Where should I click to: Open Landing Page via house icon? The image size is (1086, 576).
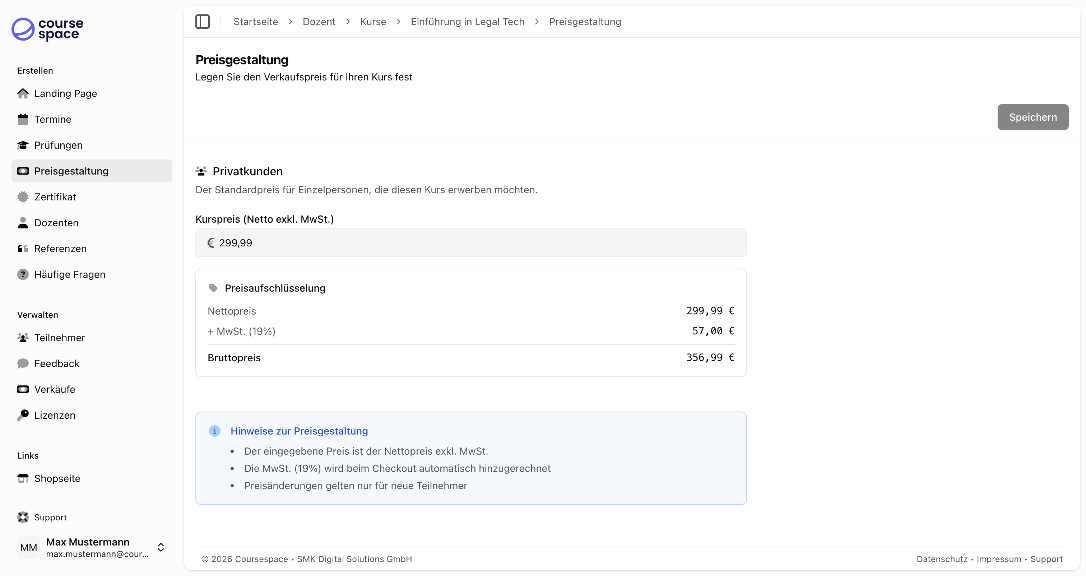tap(23, 94)
